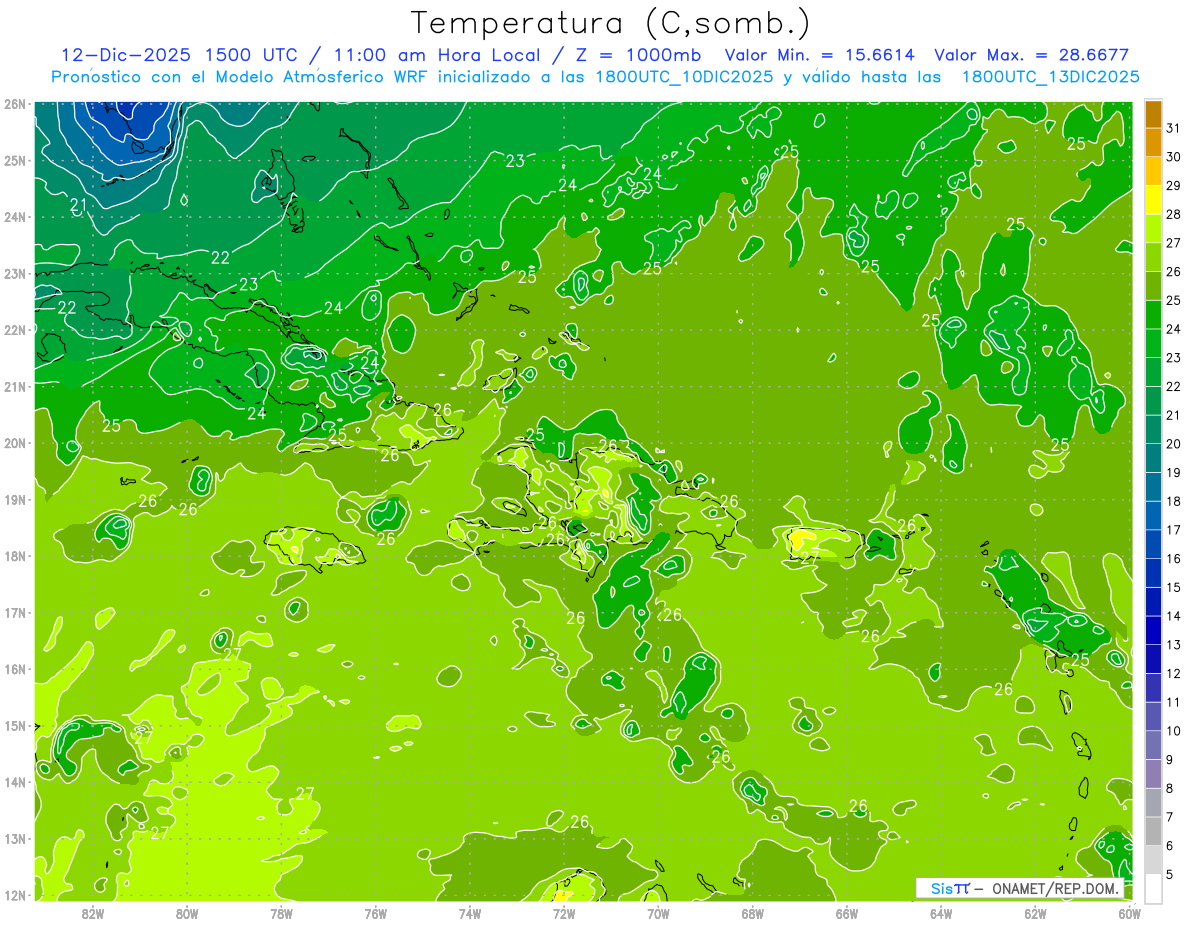Pick the yellow swatch between legend values 28 and 29
1200x927 pixels.
click(x=1153, y=199)
